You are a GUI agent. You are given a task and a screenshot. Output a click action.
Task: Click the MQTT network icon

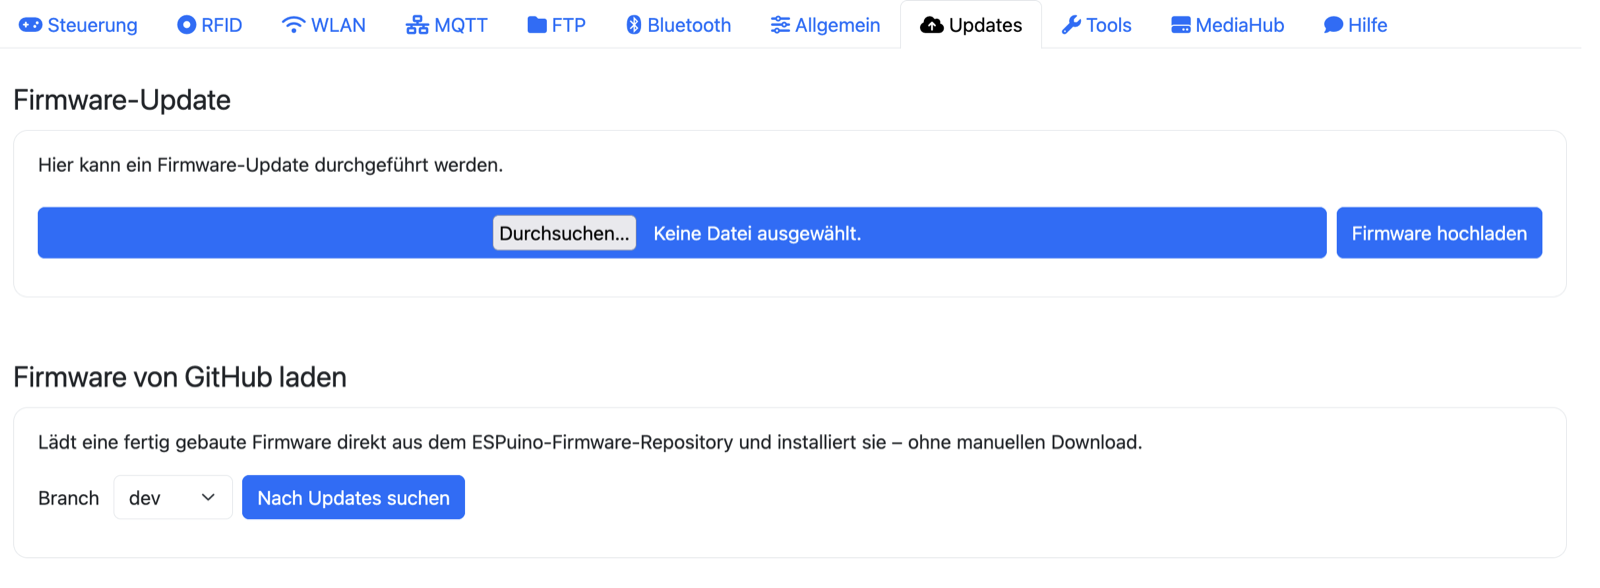[417, 25]
